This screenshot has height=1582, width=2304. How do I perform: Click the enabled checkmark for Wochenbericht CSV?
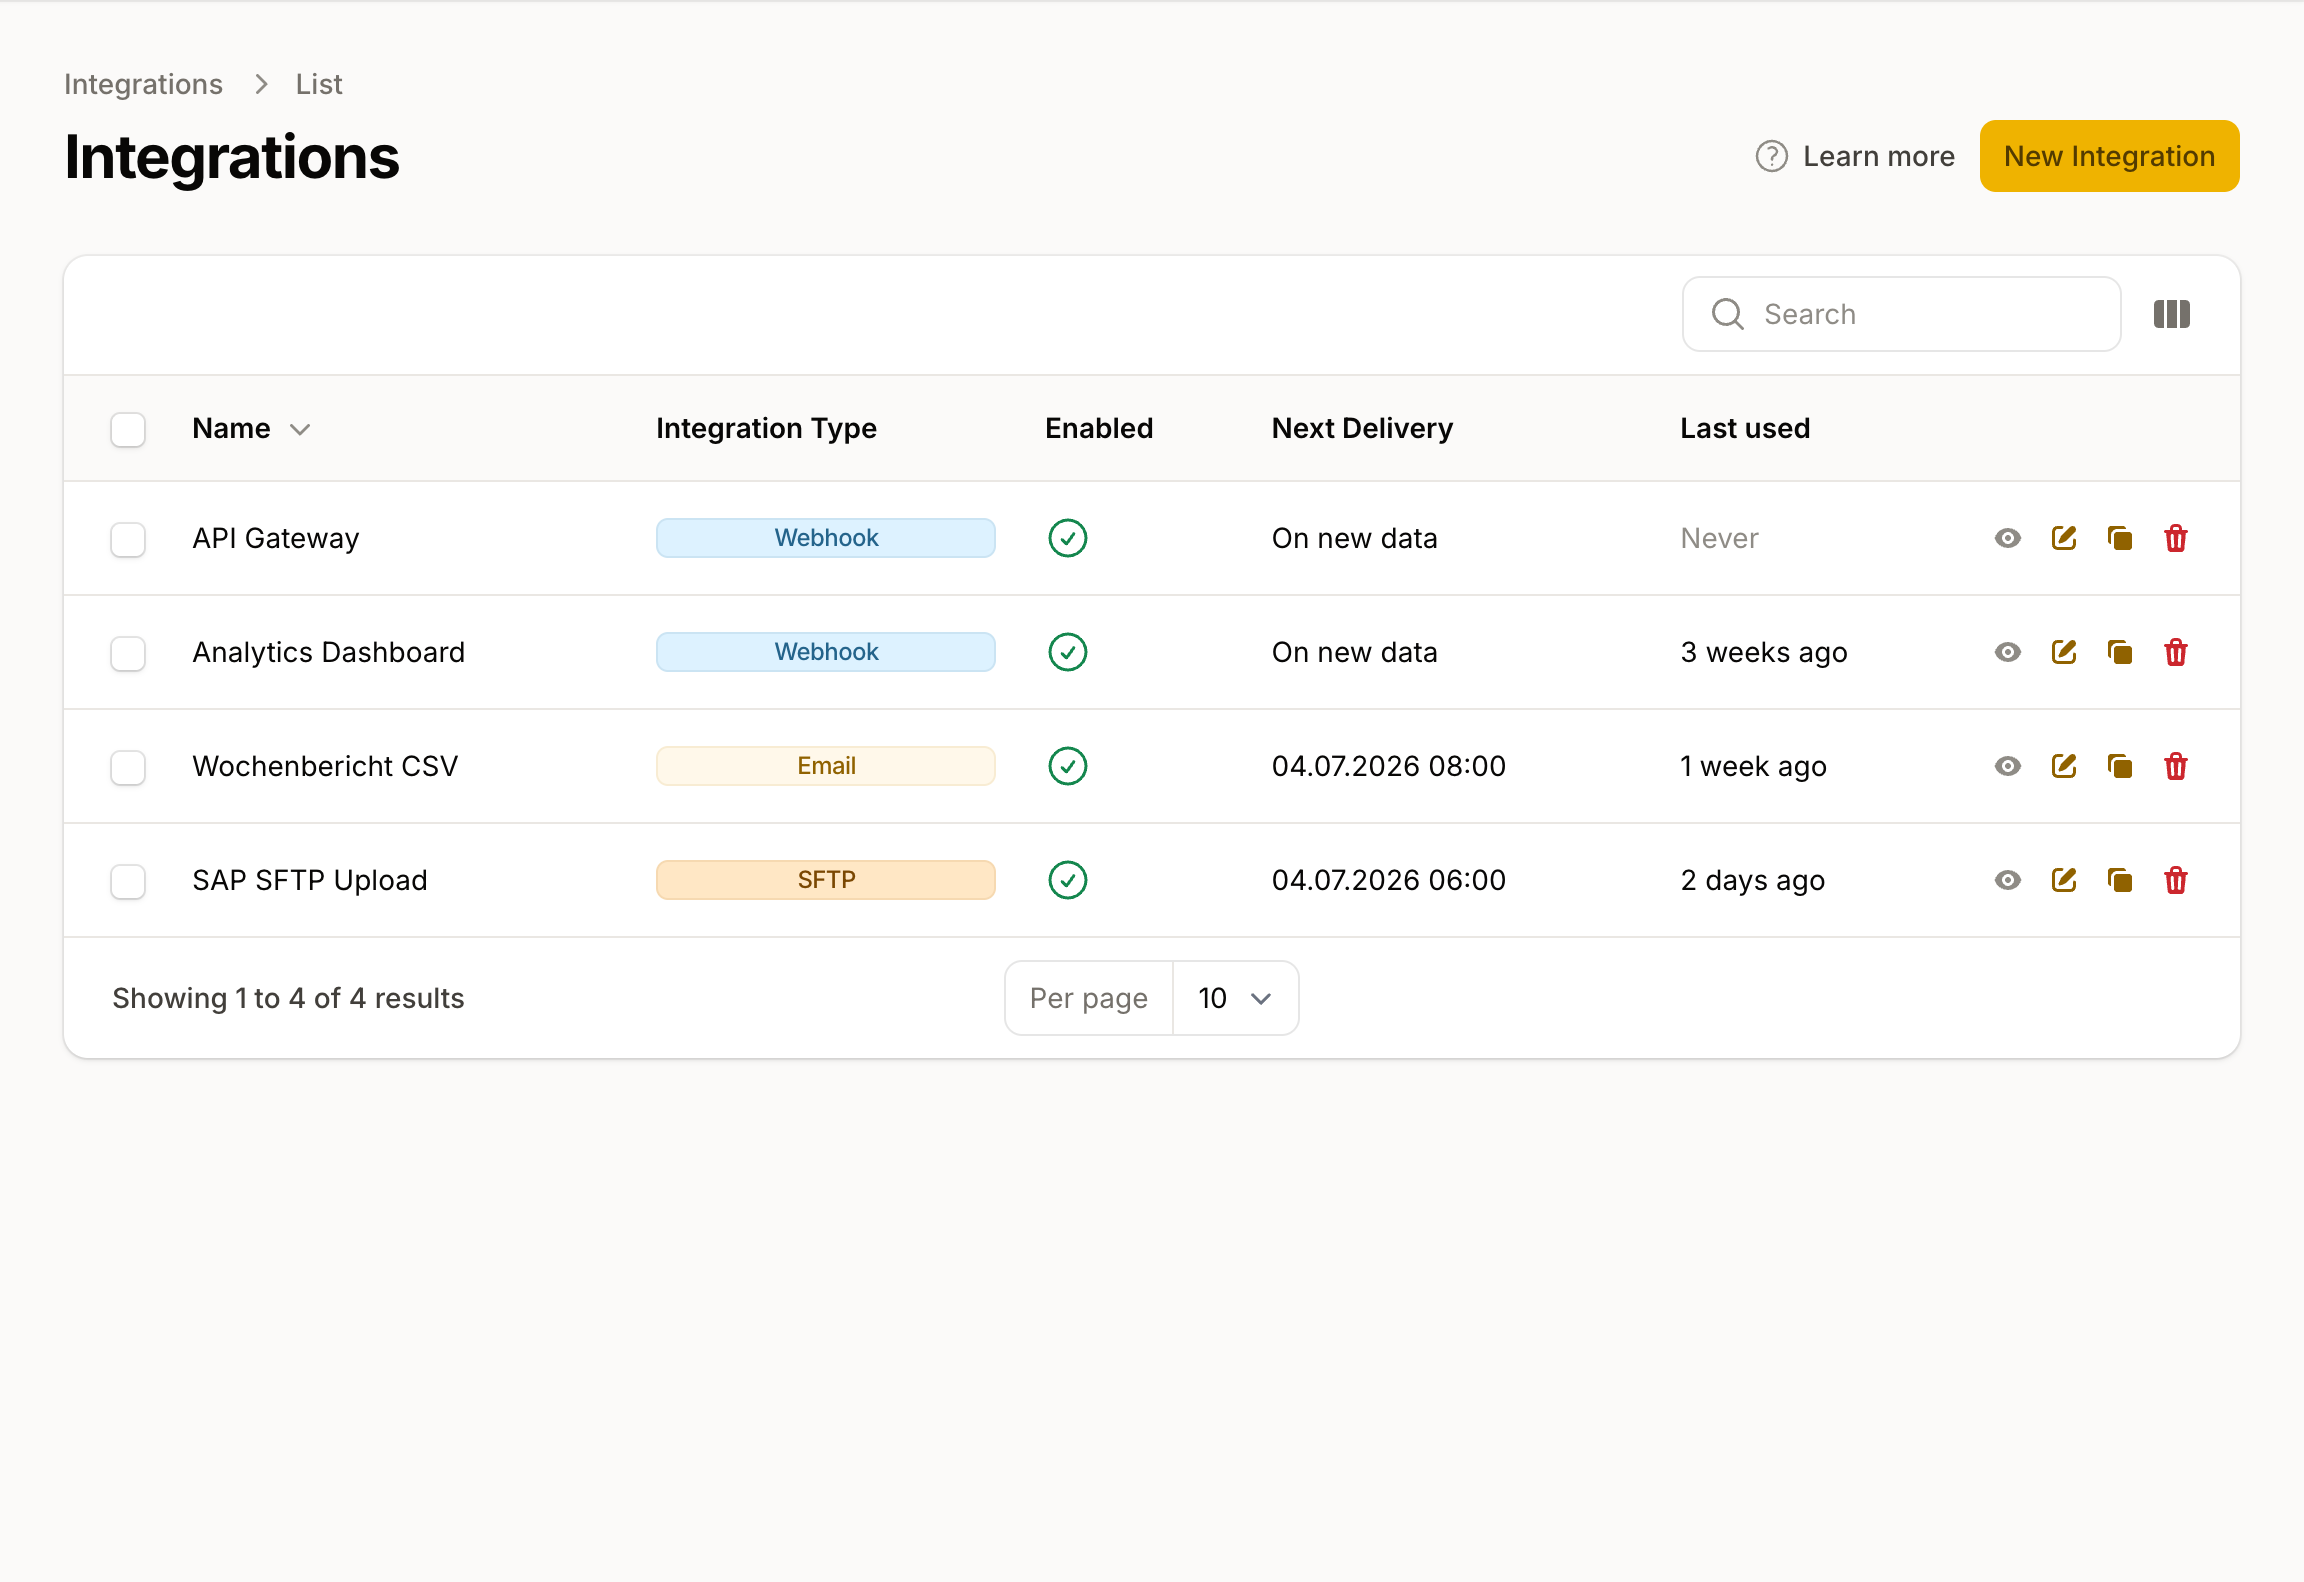[1067, 767]
